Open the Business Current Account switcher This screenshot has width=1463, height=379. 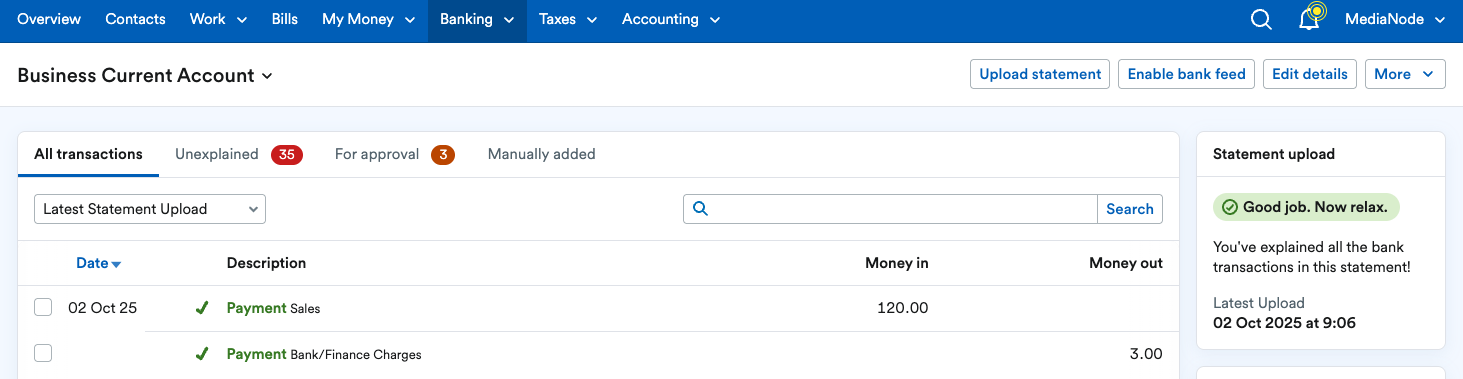tap(145, 75)
